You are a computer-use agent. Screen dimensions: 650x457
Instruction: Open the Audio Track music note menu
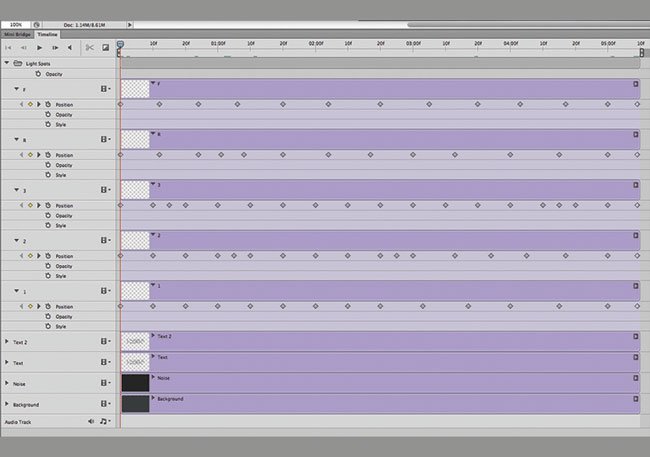(x=104, y=422)
